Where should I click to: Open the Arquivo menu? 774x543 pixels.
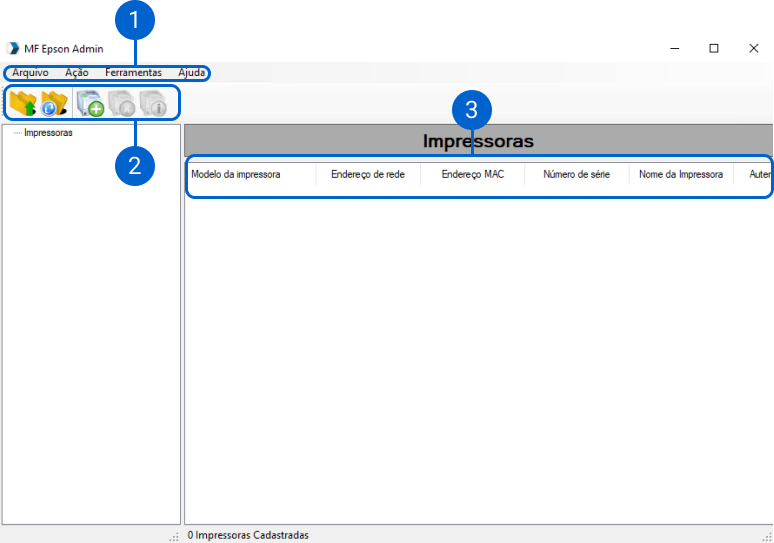click(x=30, y=73)
